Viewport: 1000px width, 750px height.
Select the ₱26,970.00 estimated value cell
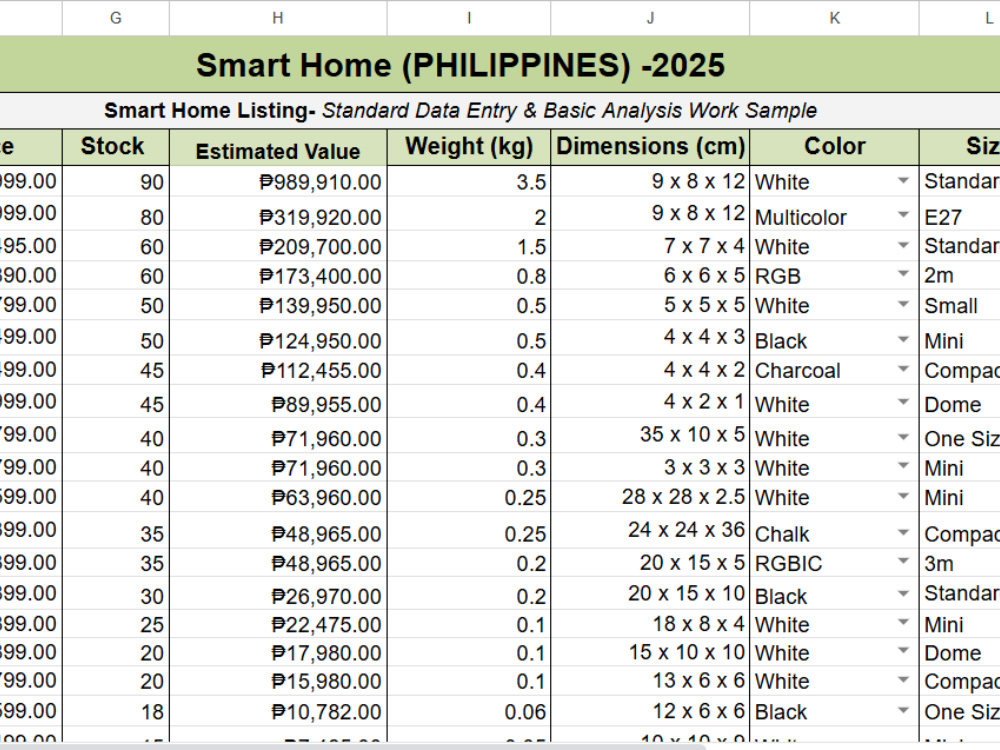[x=277, y=594]
